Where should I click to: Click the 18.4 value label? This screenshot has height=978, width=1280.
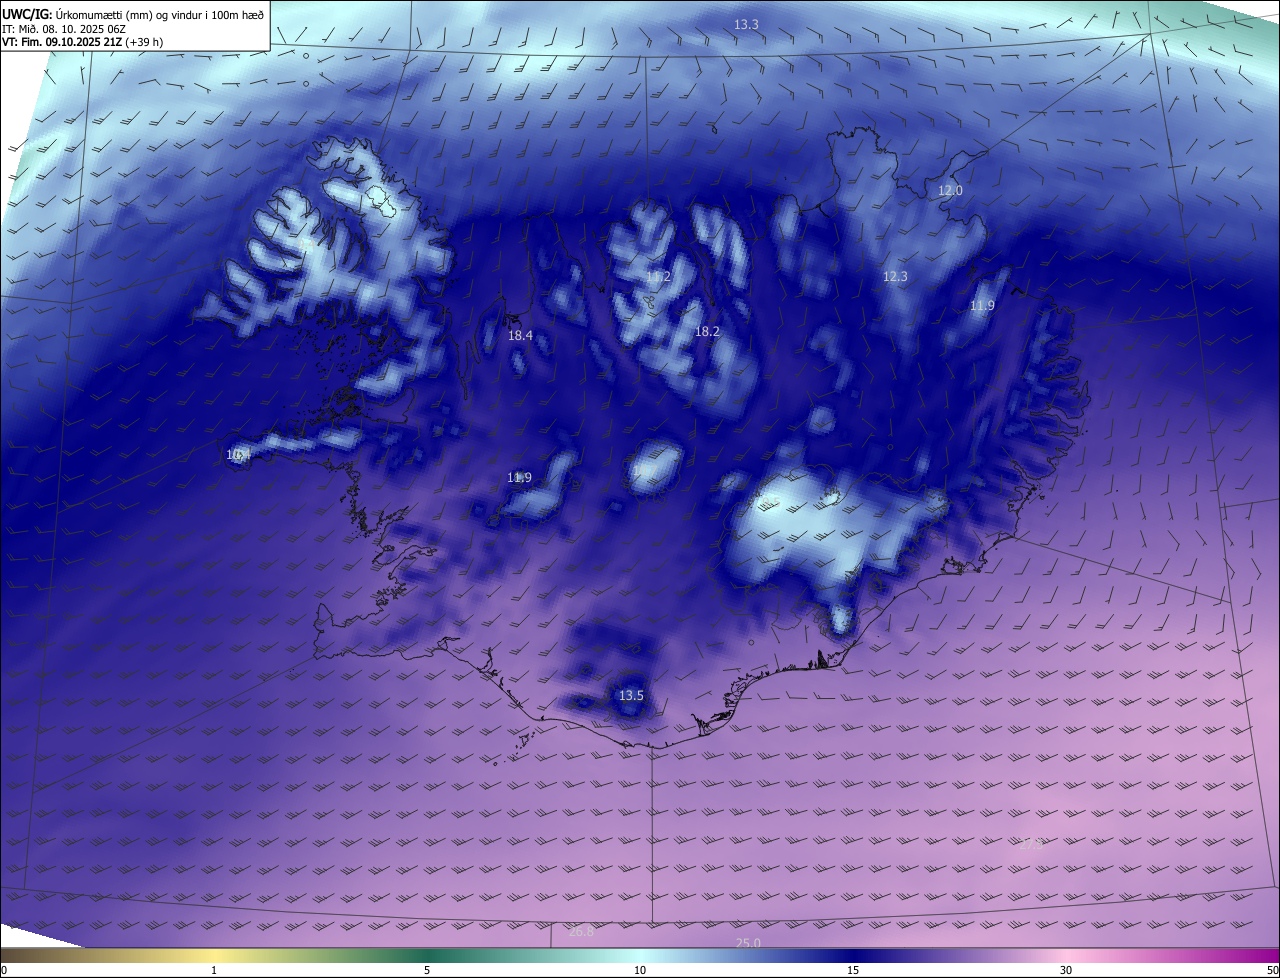520,336
